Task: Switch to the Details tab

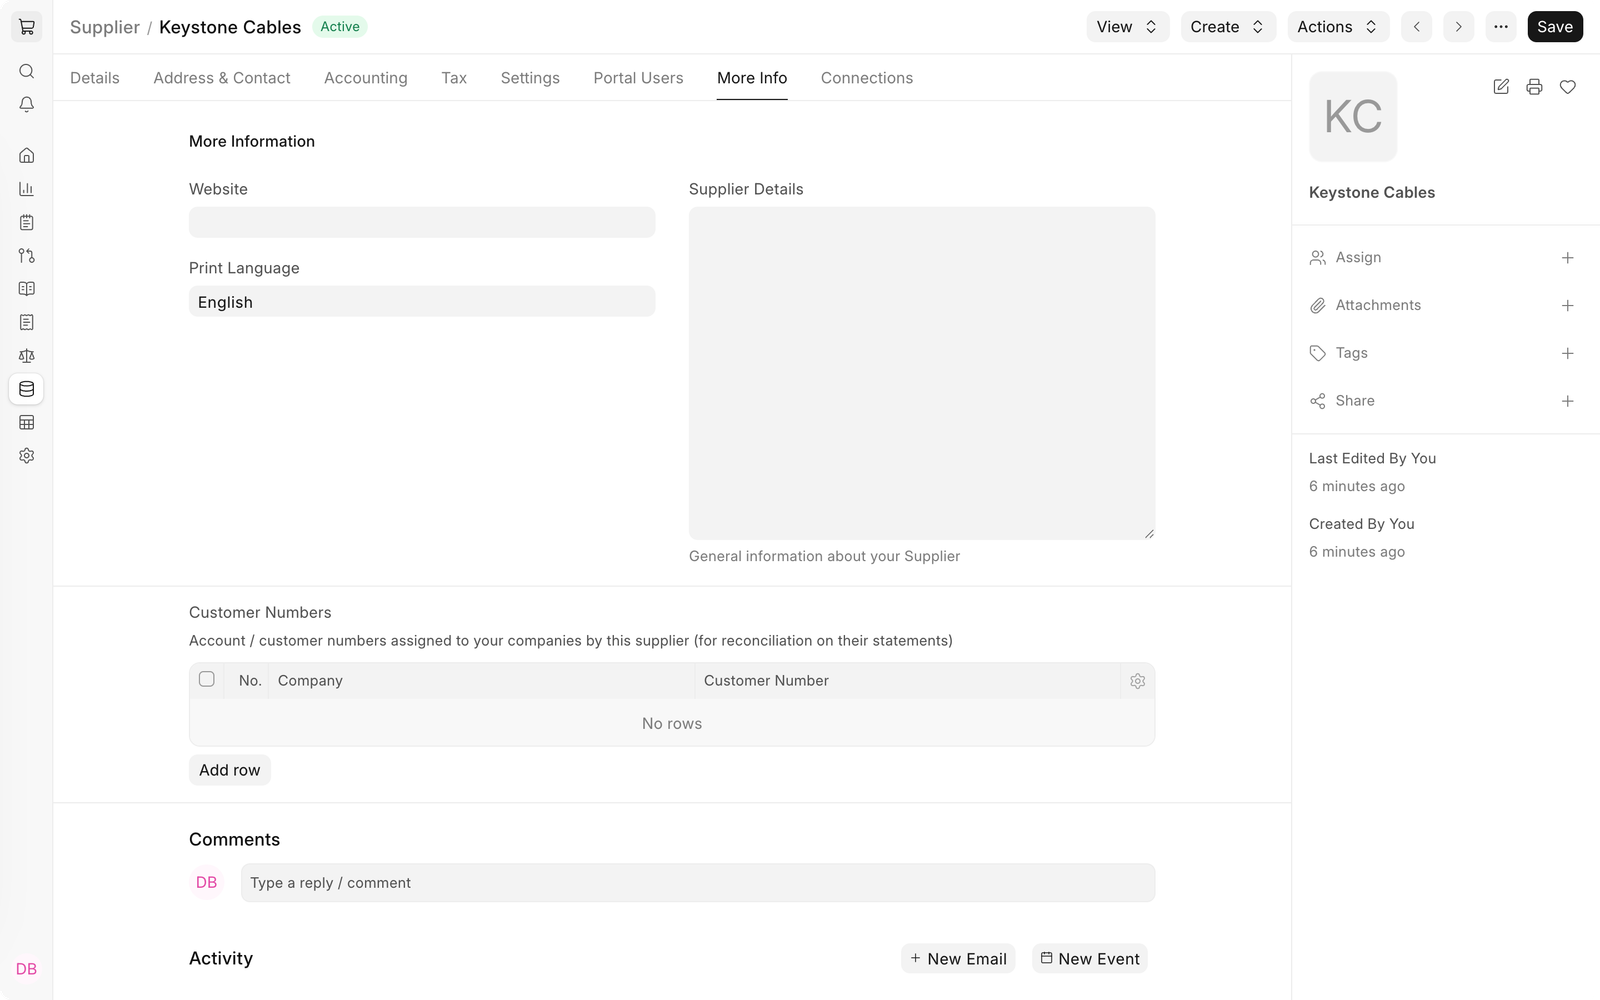Action: point(95,78)
